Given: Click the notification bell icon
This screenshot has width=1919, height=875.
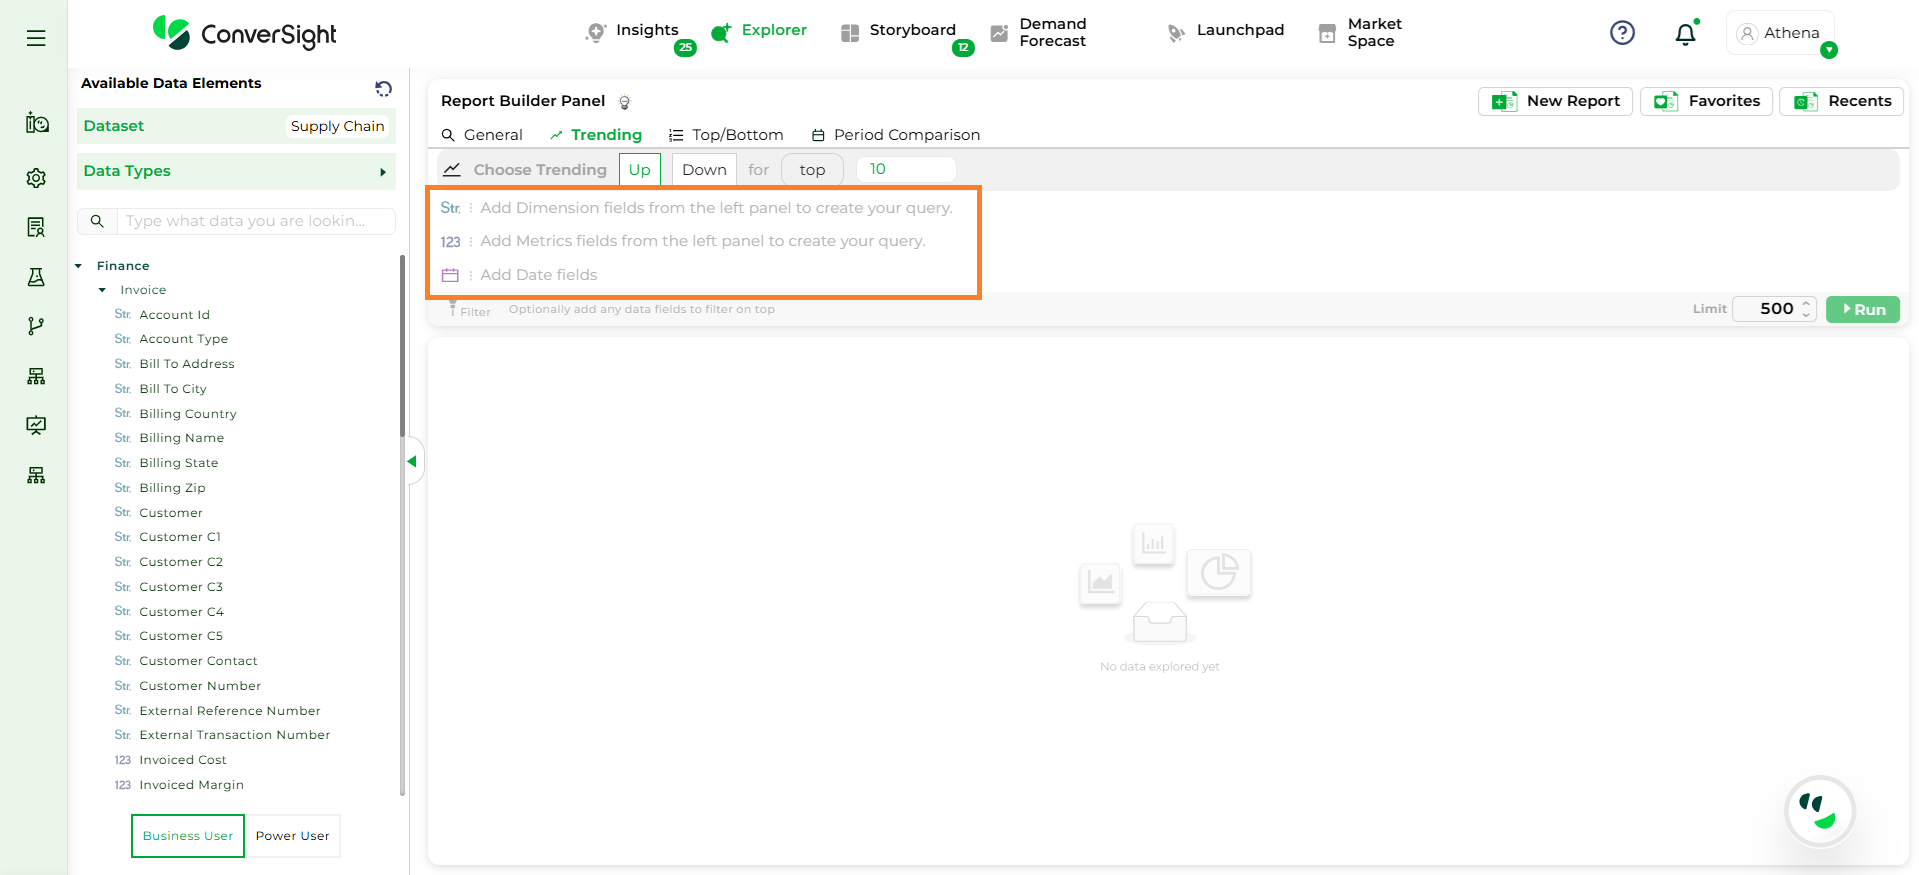Looking at the screenshot, I should click(1685, 34).
